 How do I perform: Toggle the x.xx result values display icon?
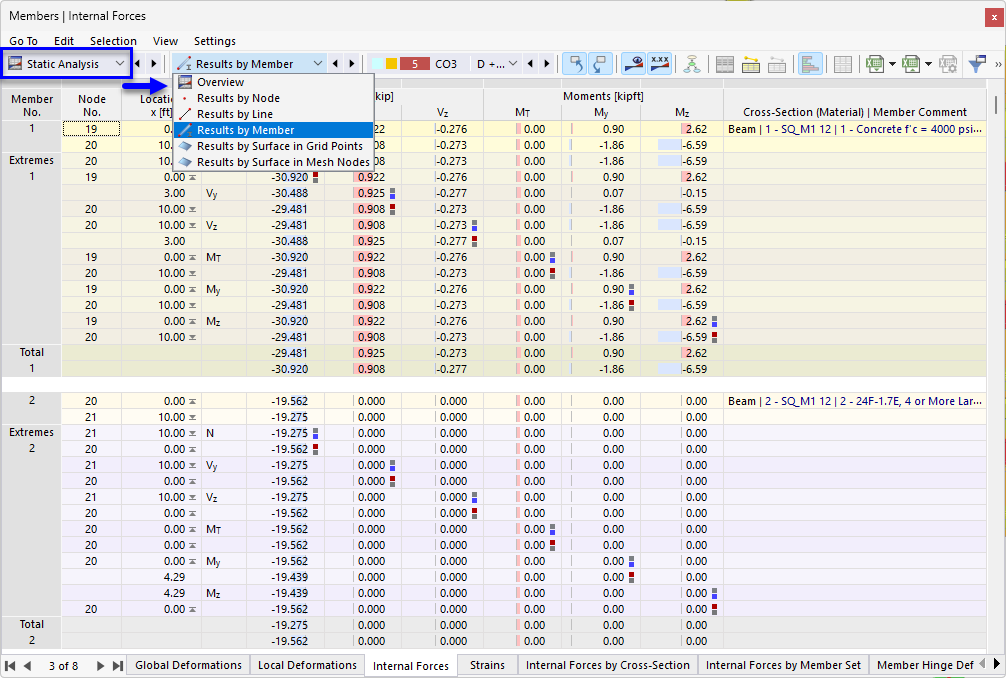pos(660,64)
